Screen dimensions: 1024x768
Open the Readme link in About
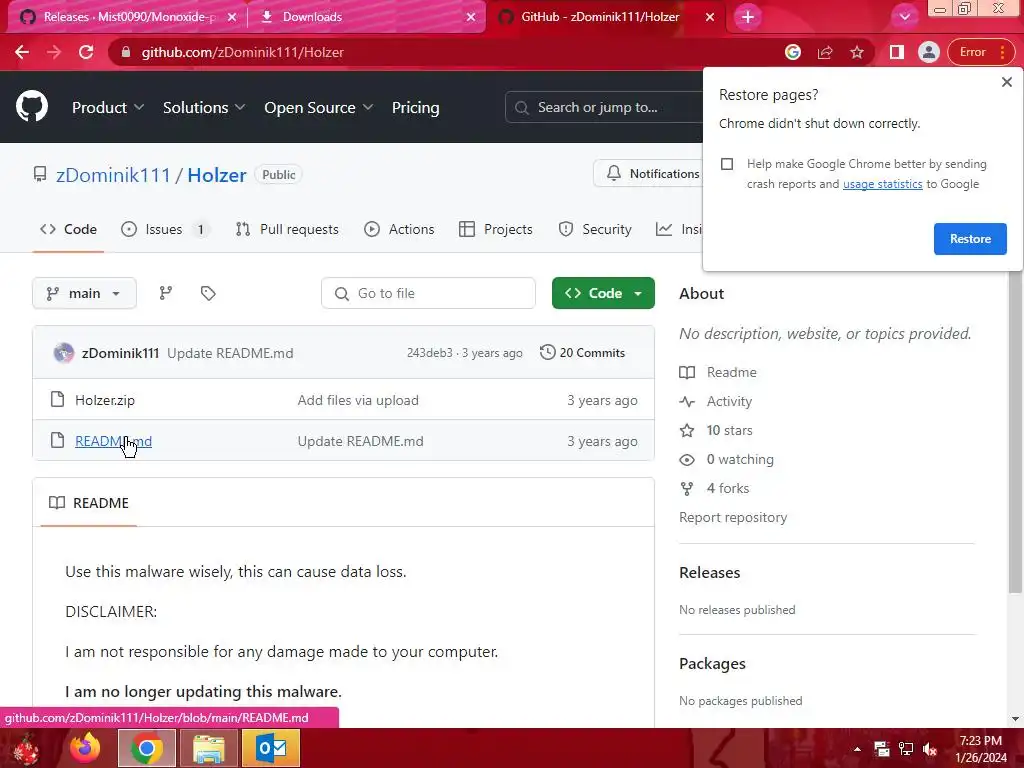(718, 372)
